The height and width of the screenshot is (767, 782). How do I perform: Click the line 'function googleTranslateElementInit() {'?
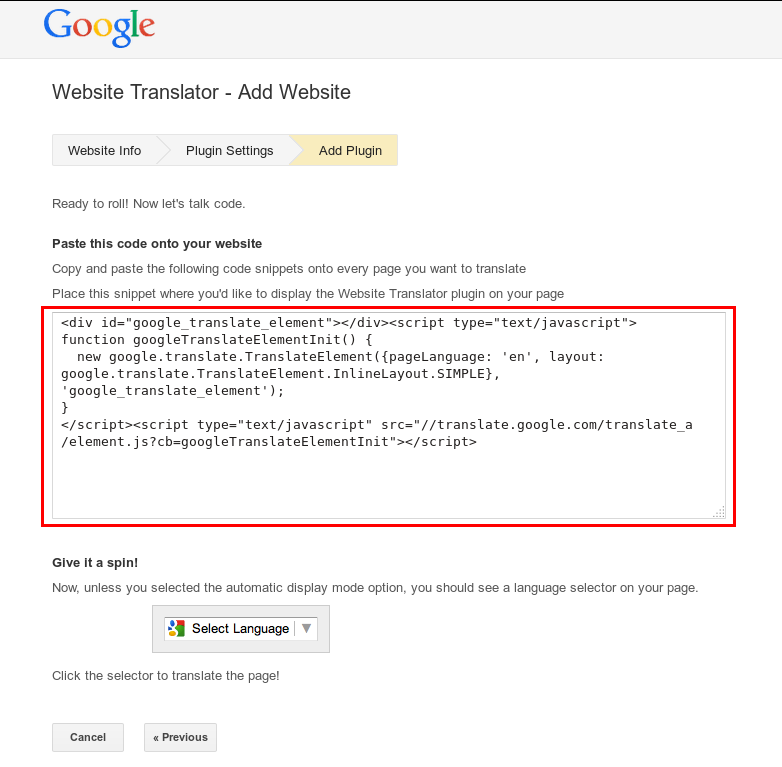216,340
